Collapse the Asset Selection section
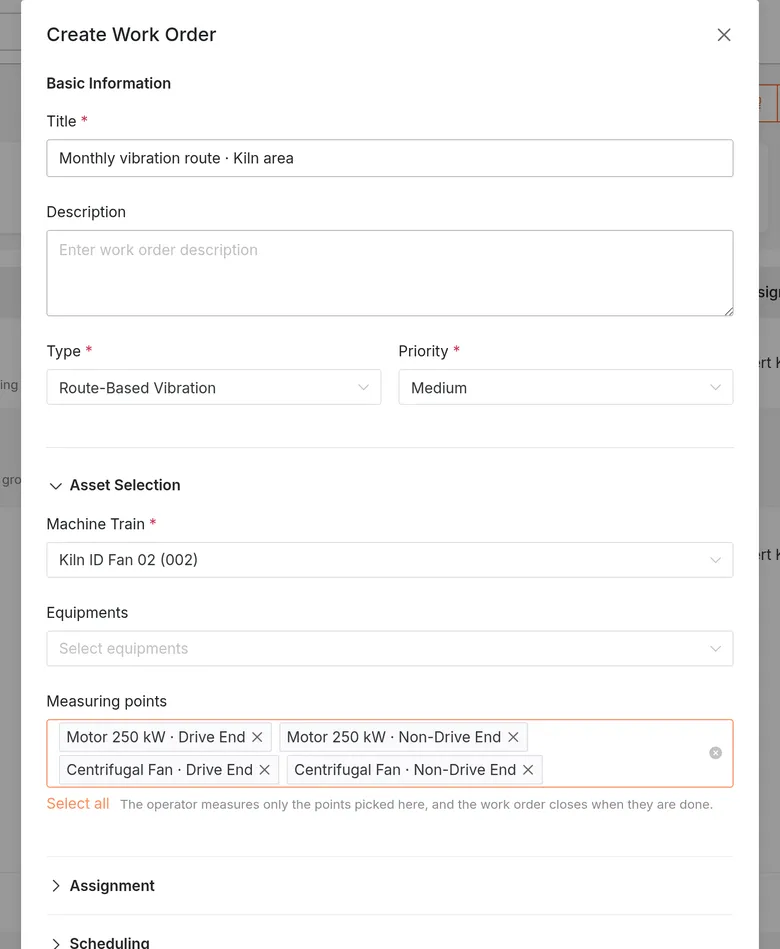The height and width of the screenshot is (949, 780). [x=114, y=485]
